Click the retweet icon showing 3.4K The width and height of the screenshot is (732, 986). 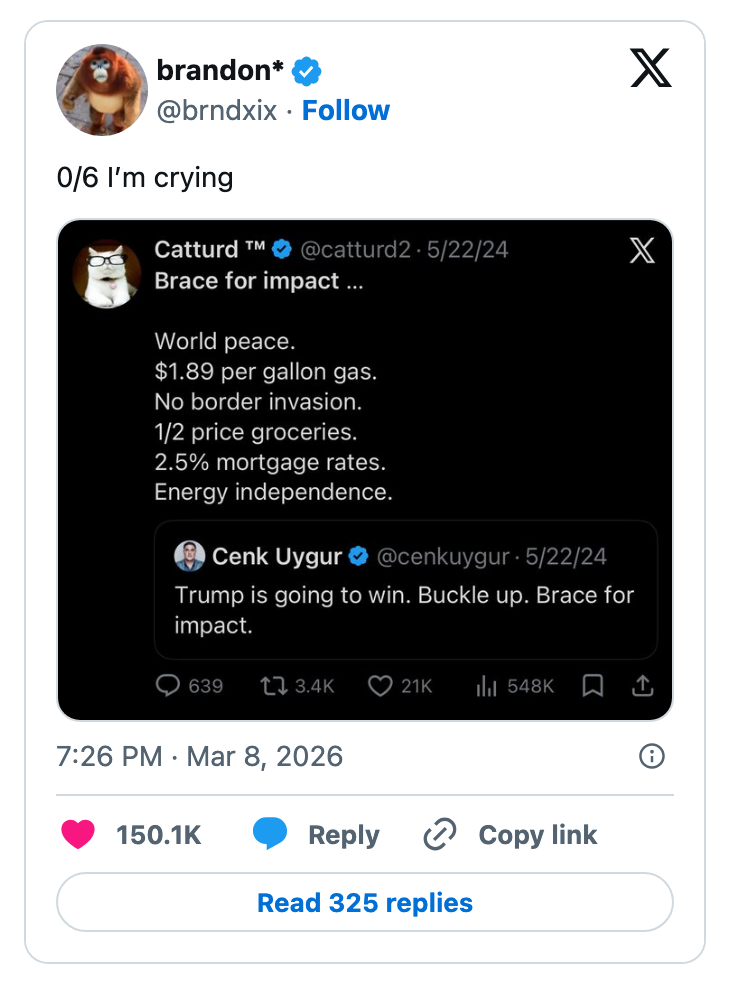[x=272, y=686]
